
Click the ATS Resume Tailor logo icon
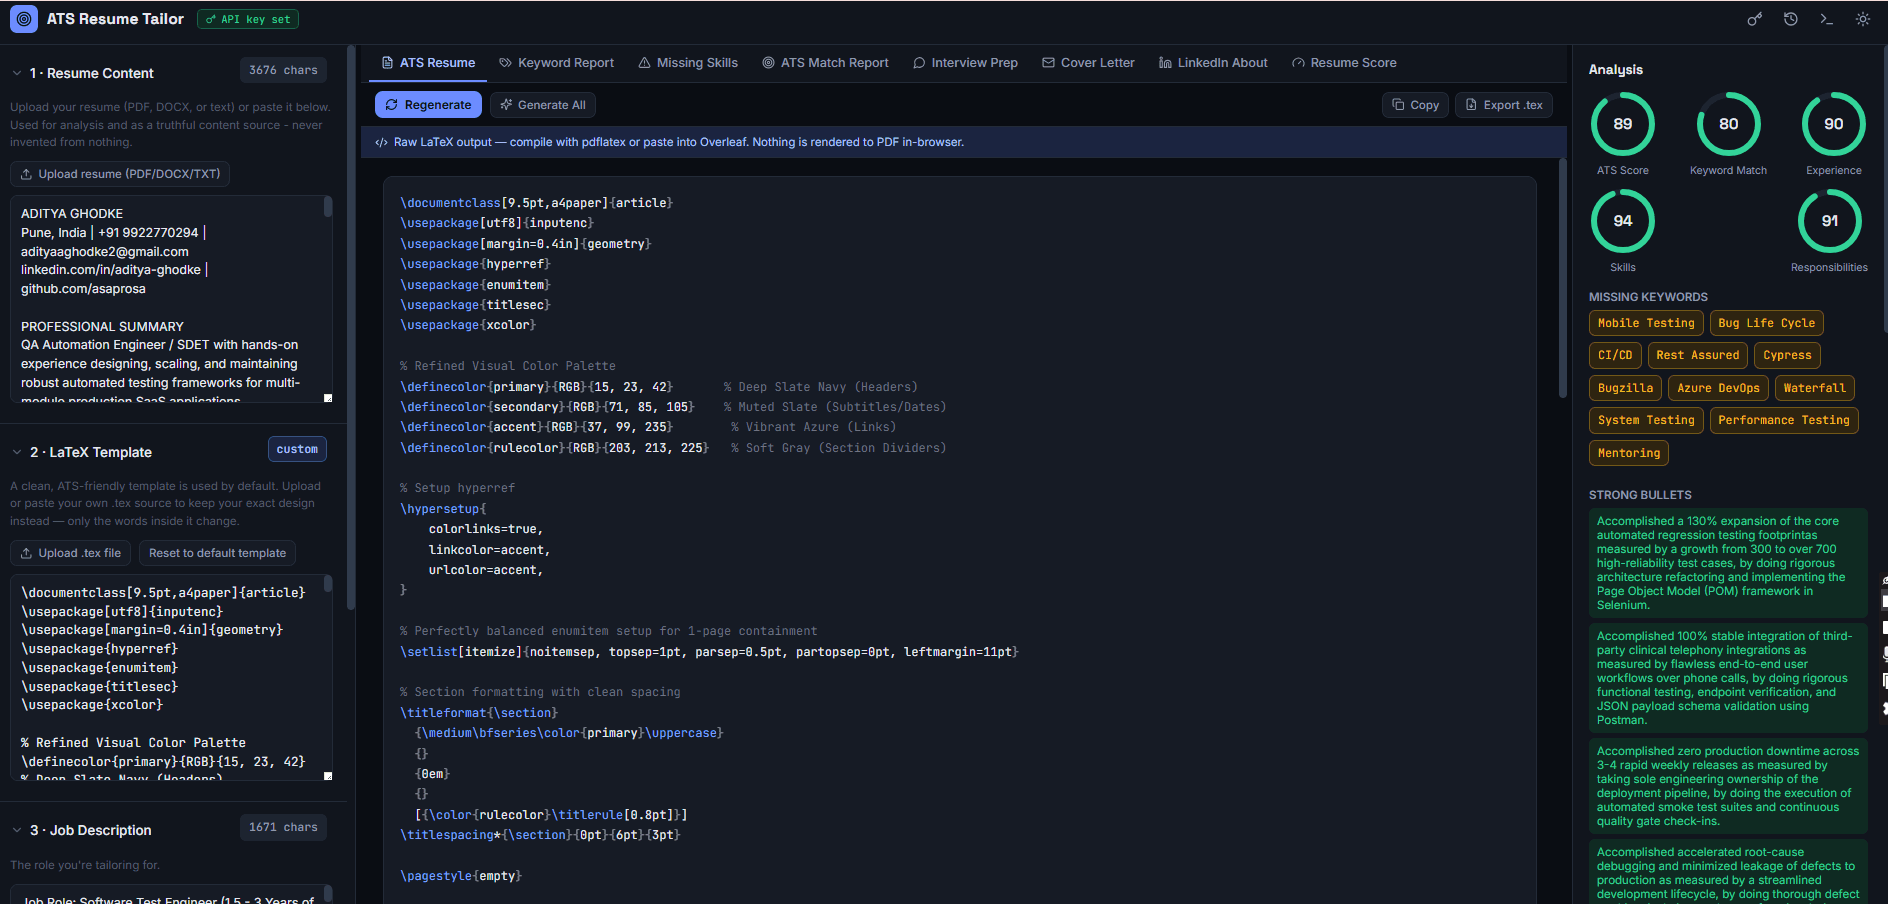tap(23, 19)
